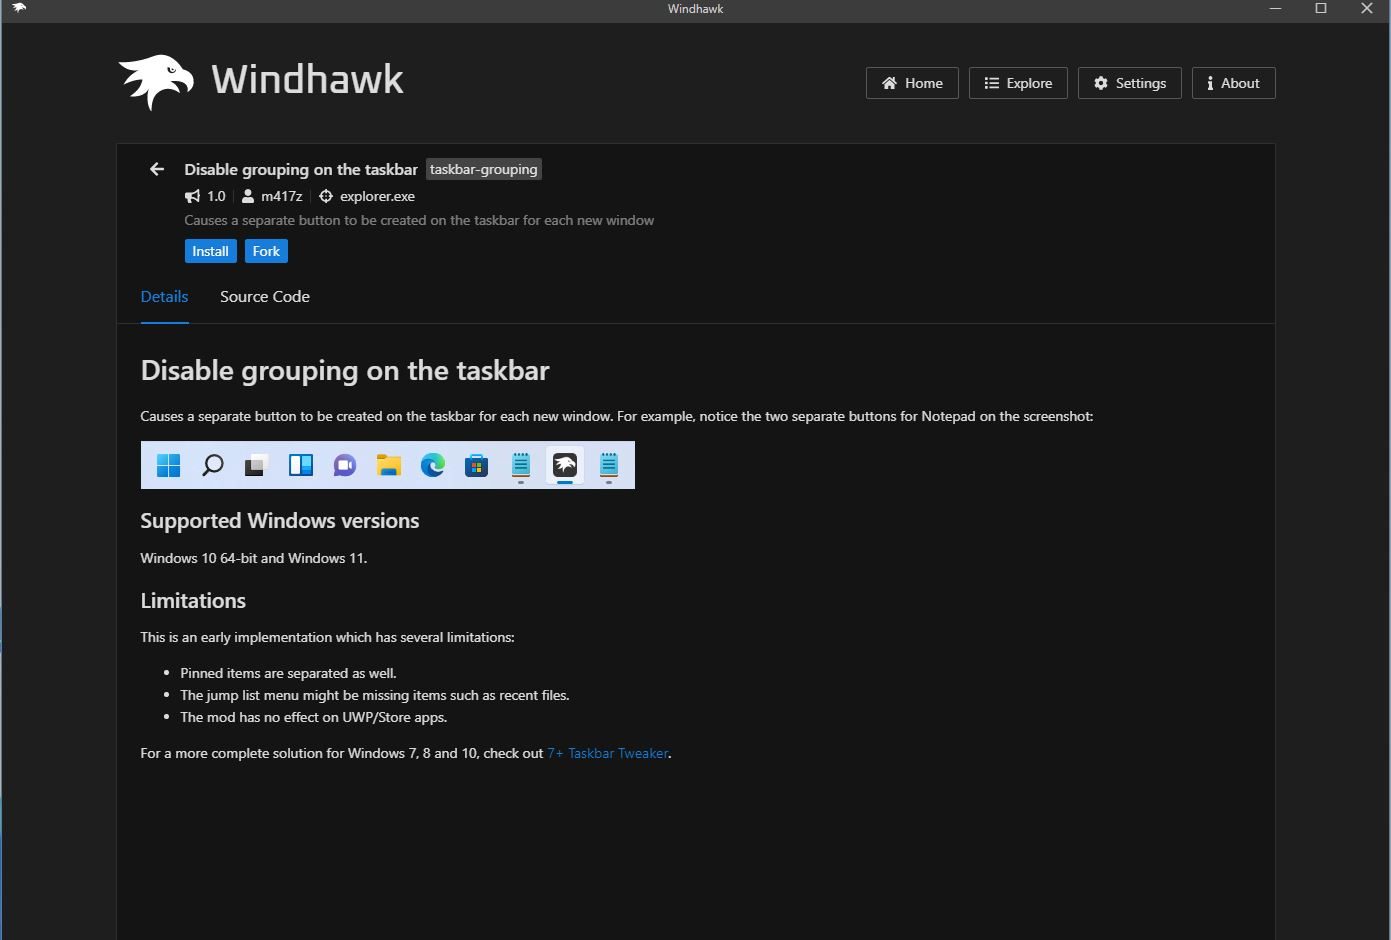Screen dimensions: 1391x940
Task: Click the target process crosshair icon
Action: point(326,196)
